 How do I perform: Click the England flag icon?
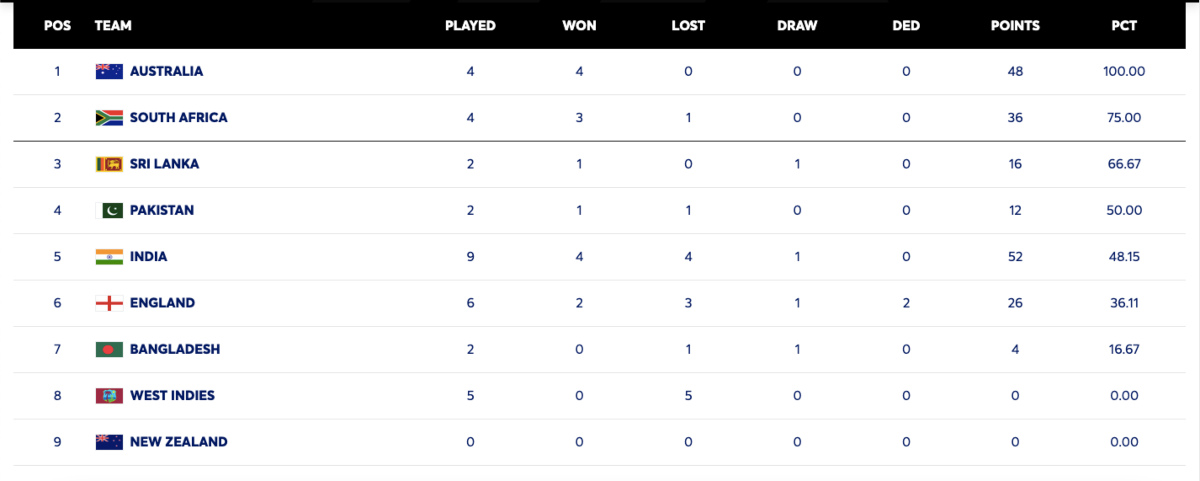coord(109,303)
